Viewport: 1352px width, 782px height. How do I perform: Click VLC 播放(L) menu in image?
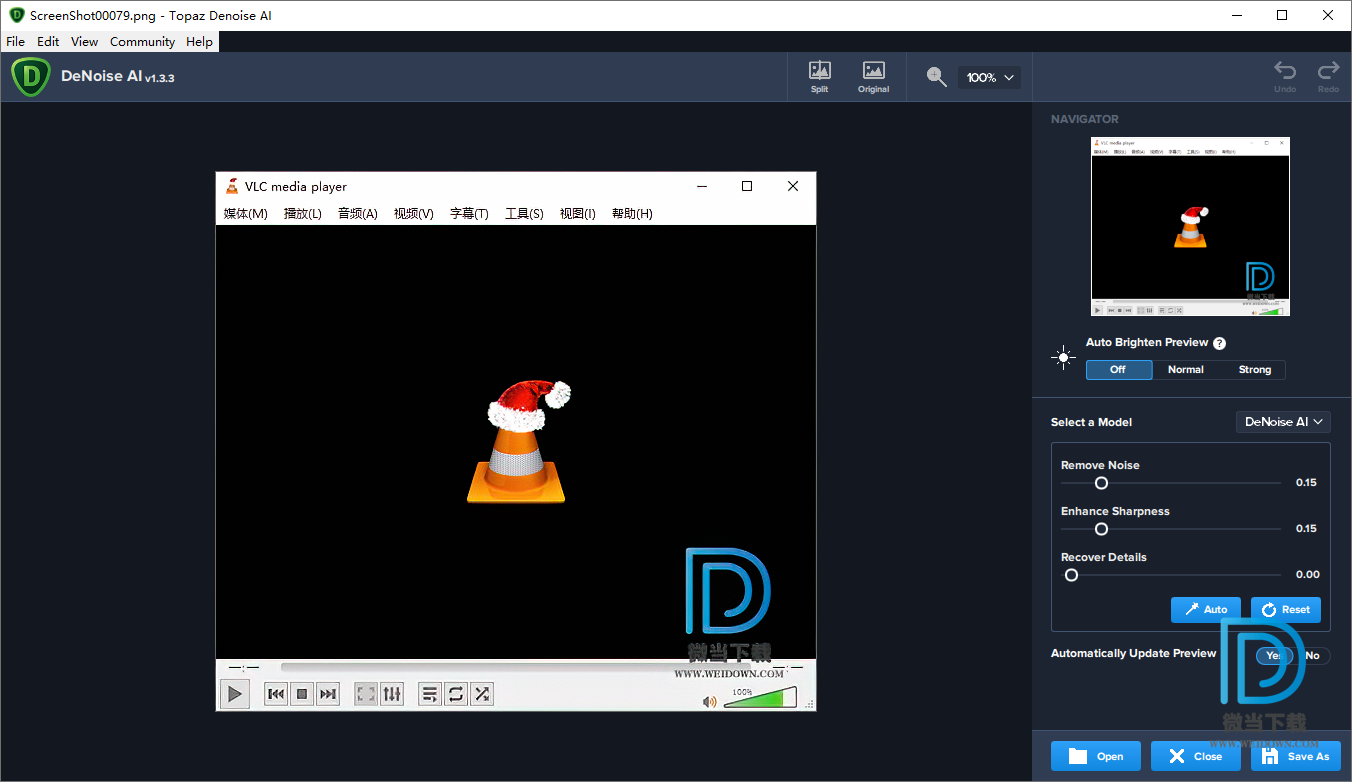[303, 213]
